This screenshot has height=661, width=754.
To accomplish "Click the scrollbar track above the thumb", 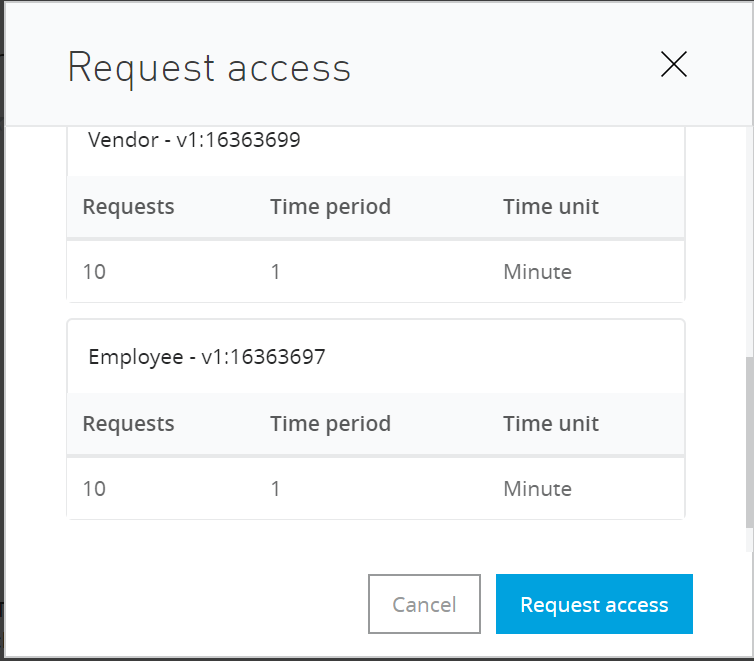I will pyautogui.click(x=750, y=240).
